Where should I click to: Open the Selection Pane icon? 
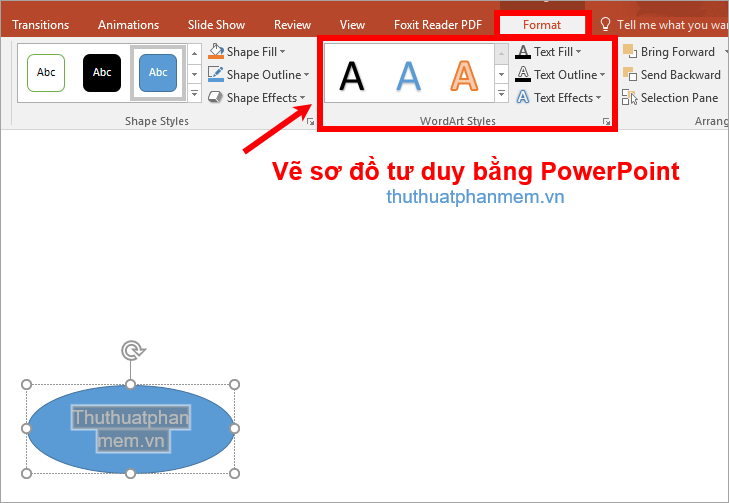pos(630,97)
